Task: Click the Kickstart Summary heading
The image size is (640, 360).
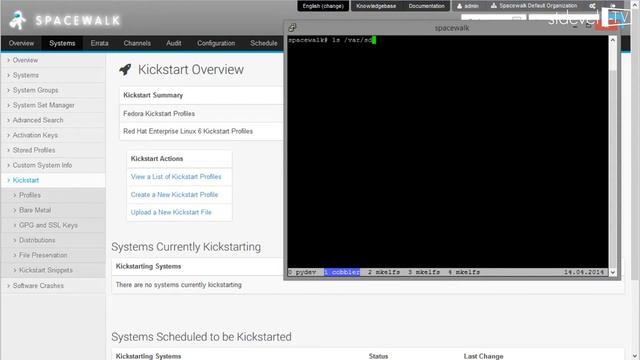Action: pyautogui.click(x=153, y=95)
